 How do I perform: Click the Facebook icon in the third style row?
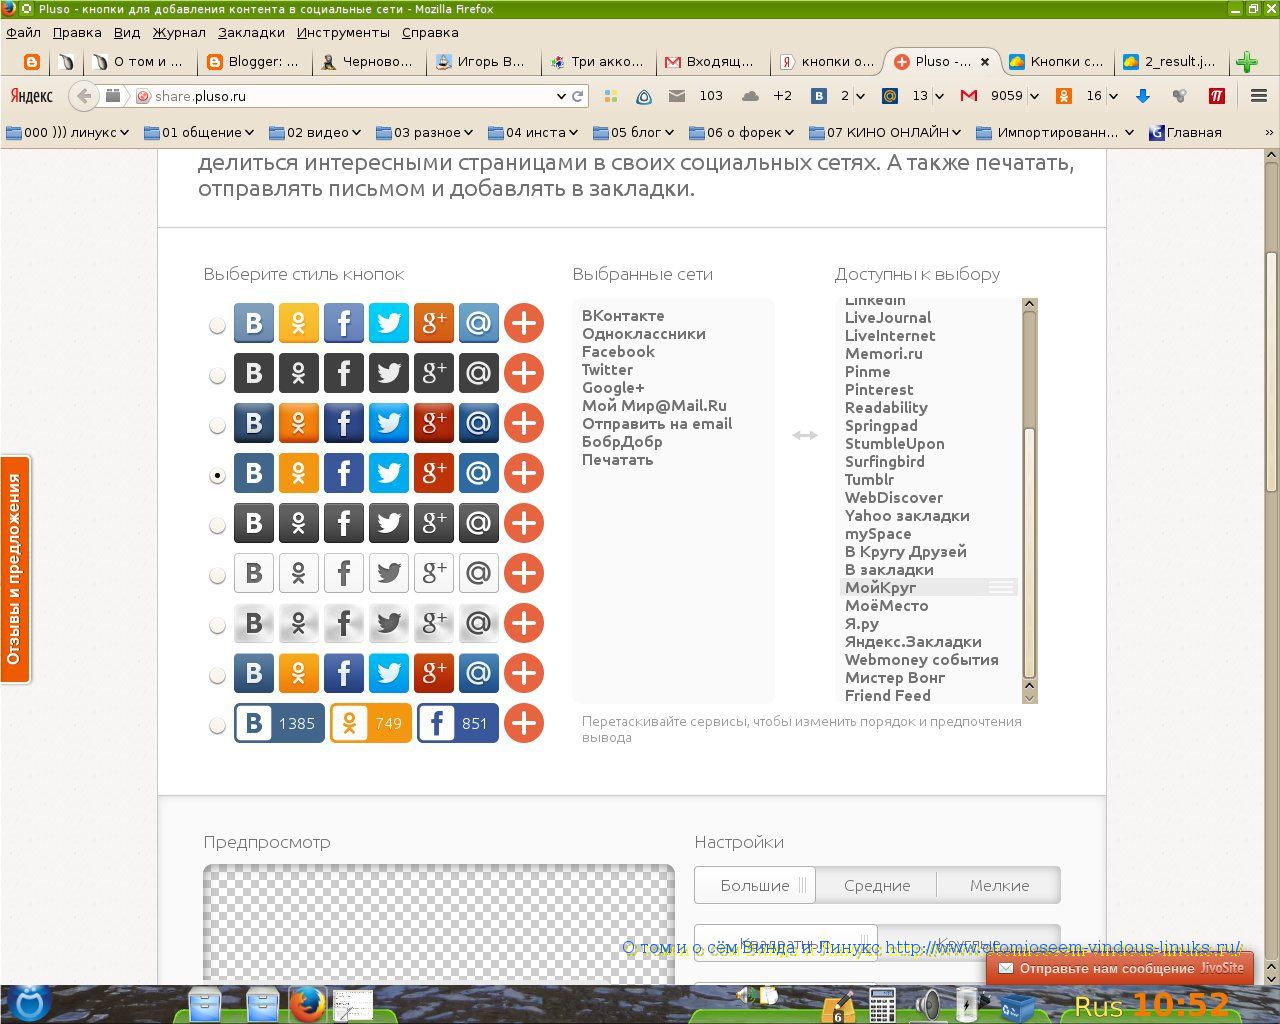point(344,423)
